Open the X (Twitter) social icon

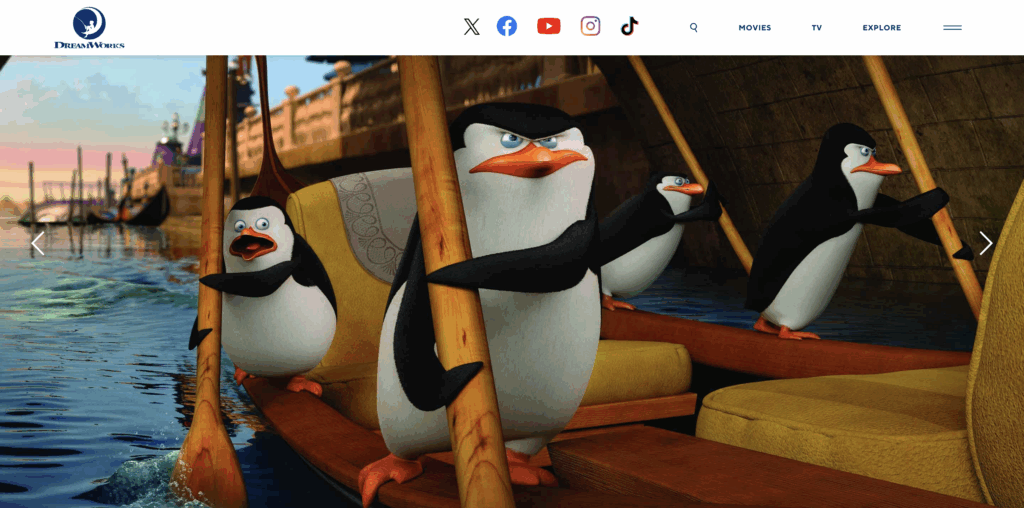point(472,27)
